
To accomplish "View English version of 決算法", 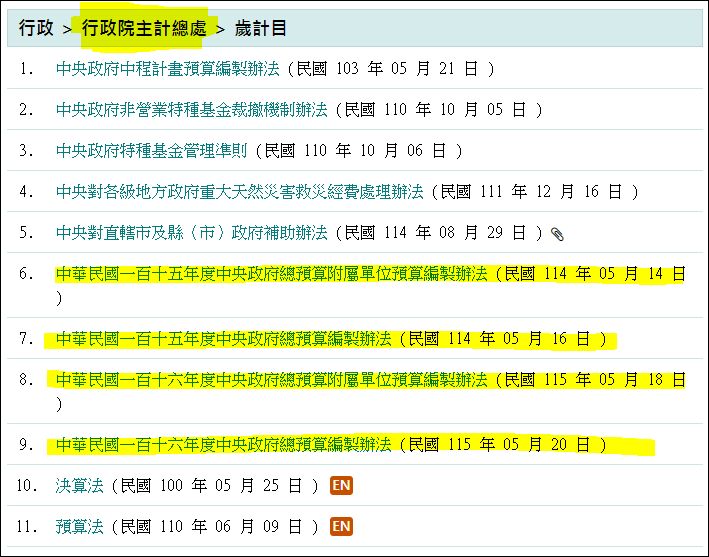I will point(341,486).
